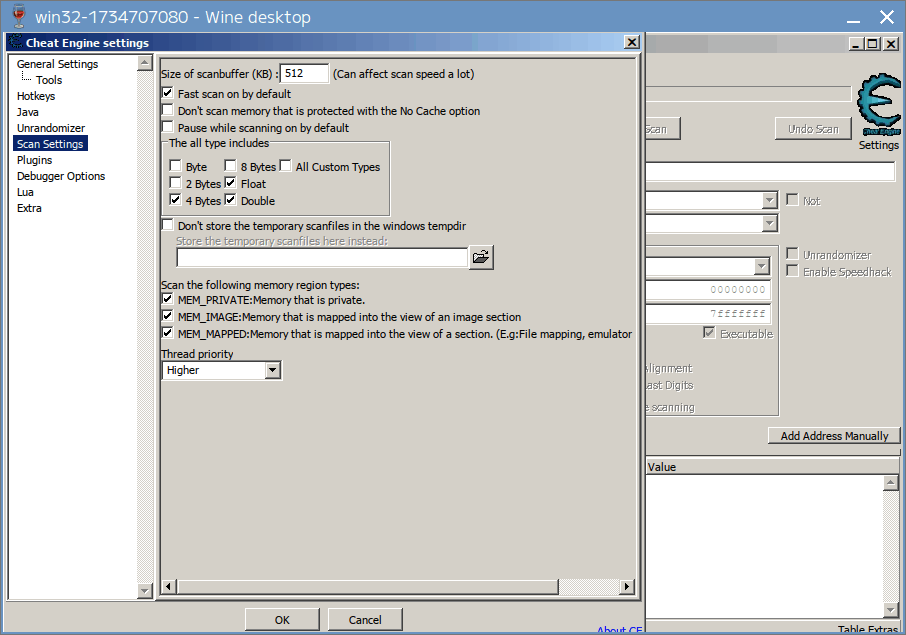Open the Plugins settings page
This screenshot has width=906, height=635.
[x=35, y=160]
